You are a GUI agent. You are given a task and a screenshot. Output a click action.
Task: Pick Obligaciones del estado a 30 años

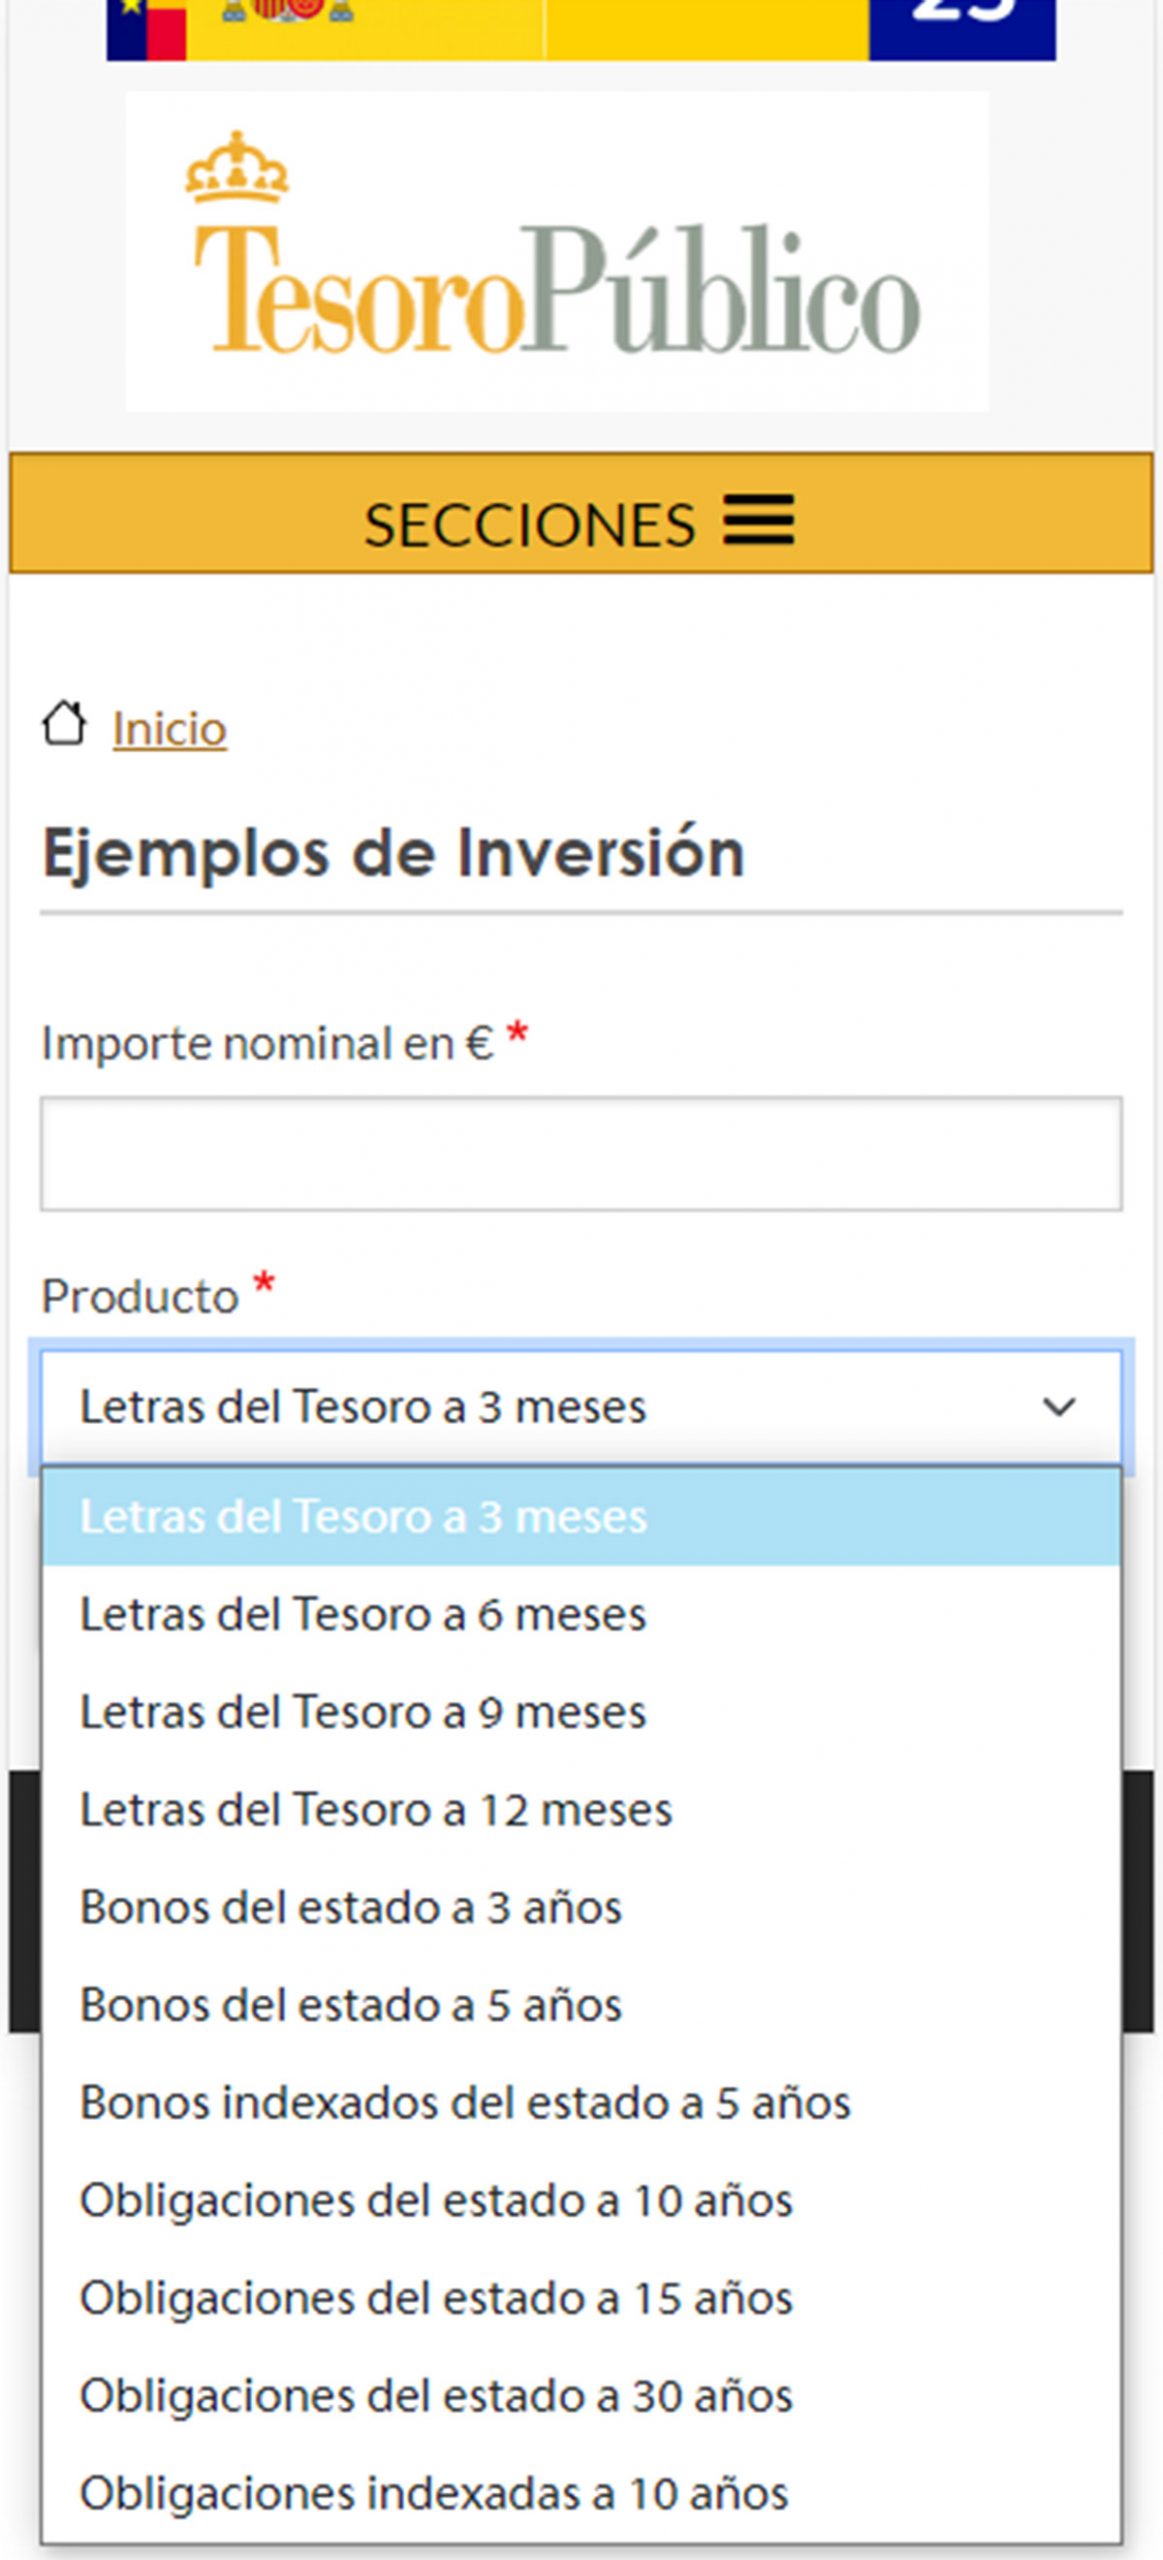coord(436,2396)
